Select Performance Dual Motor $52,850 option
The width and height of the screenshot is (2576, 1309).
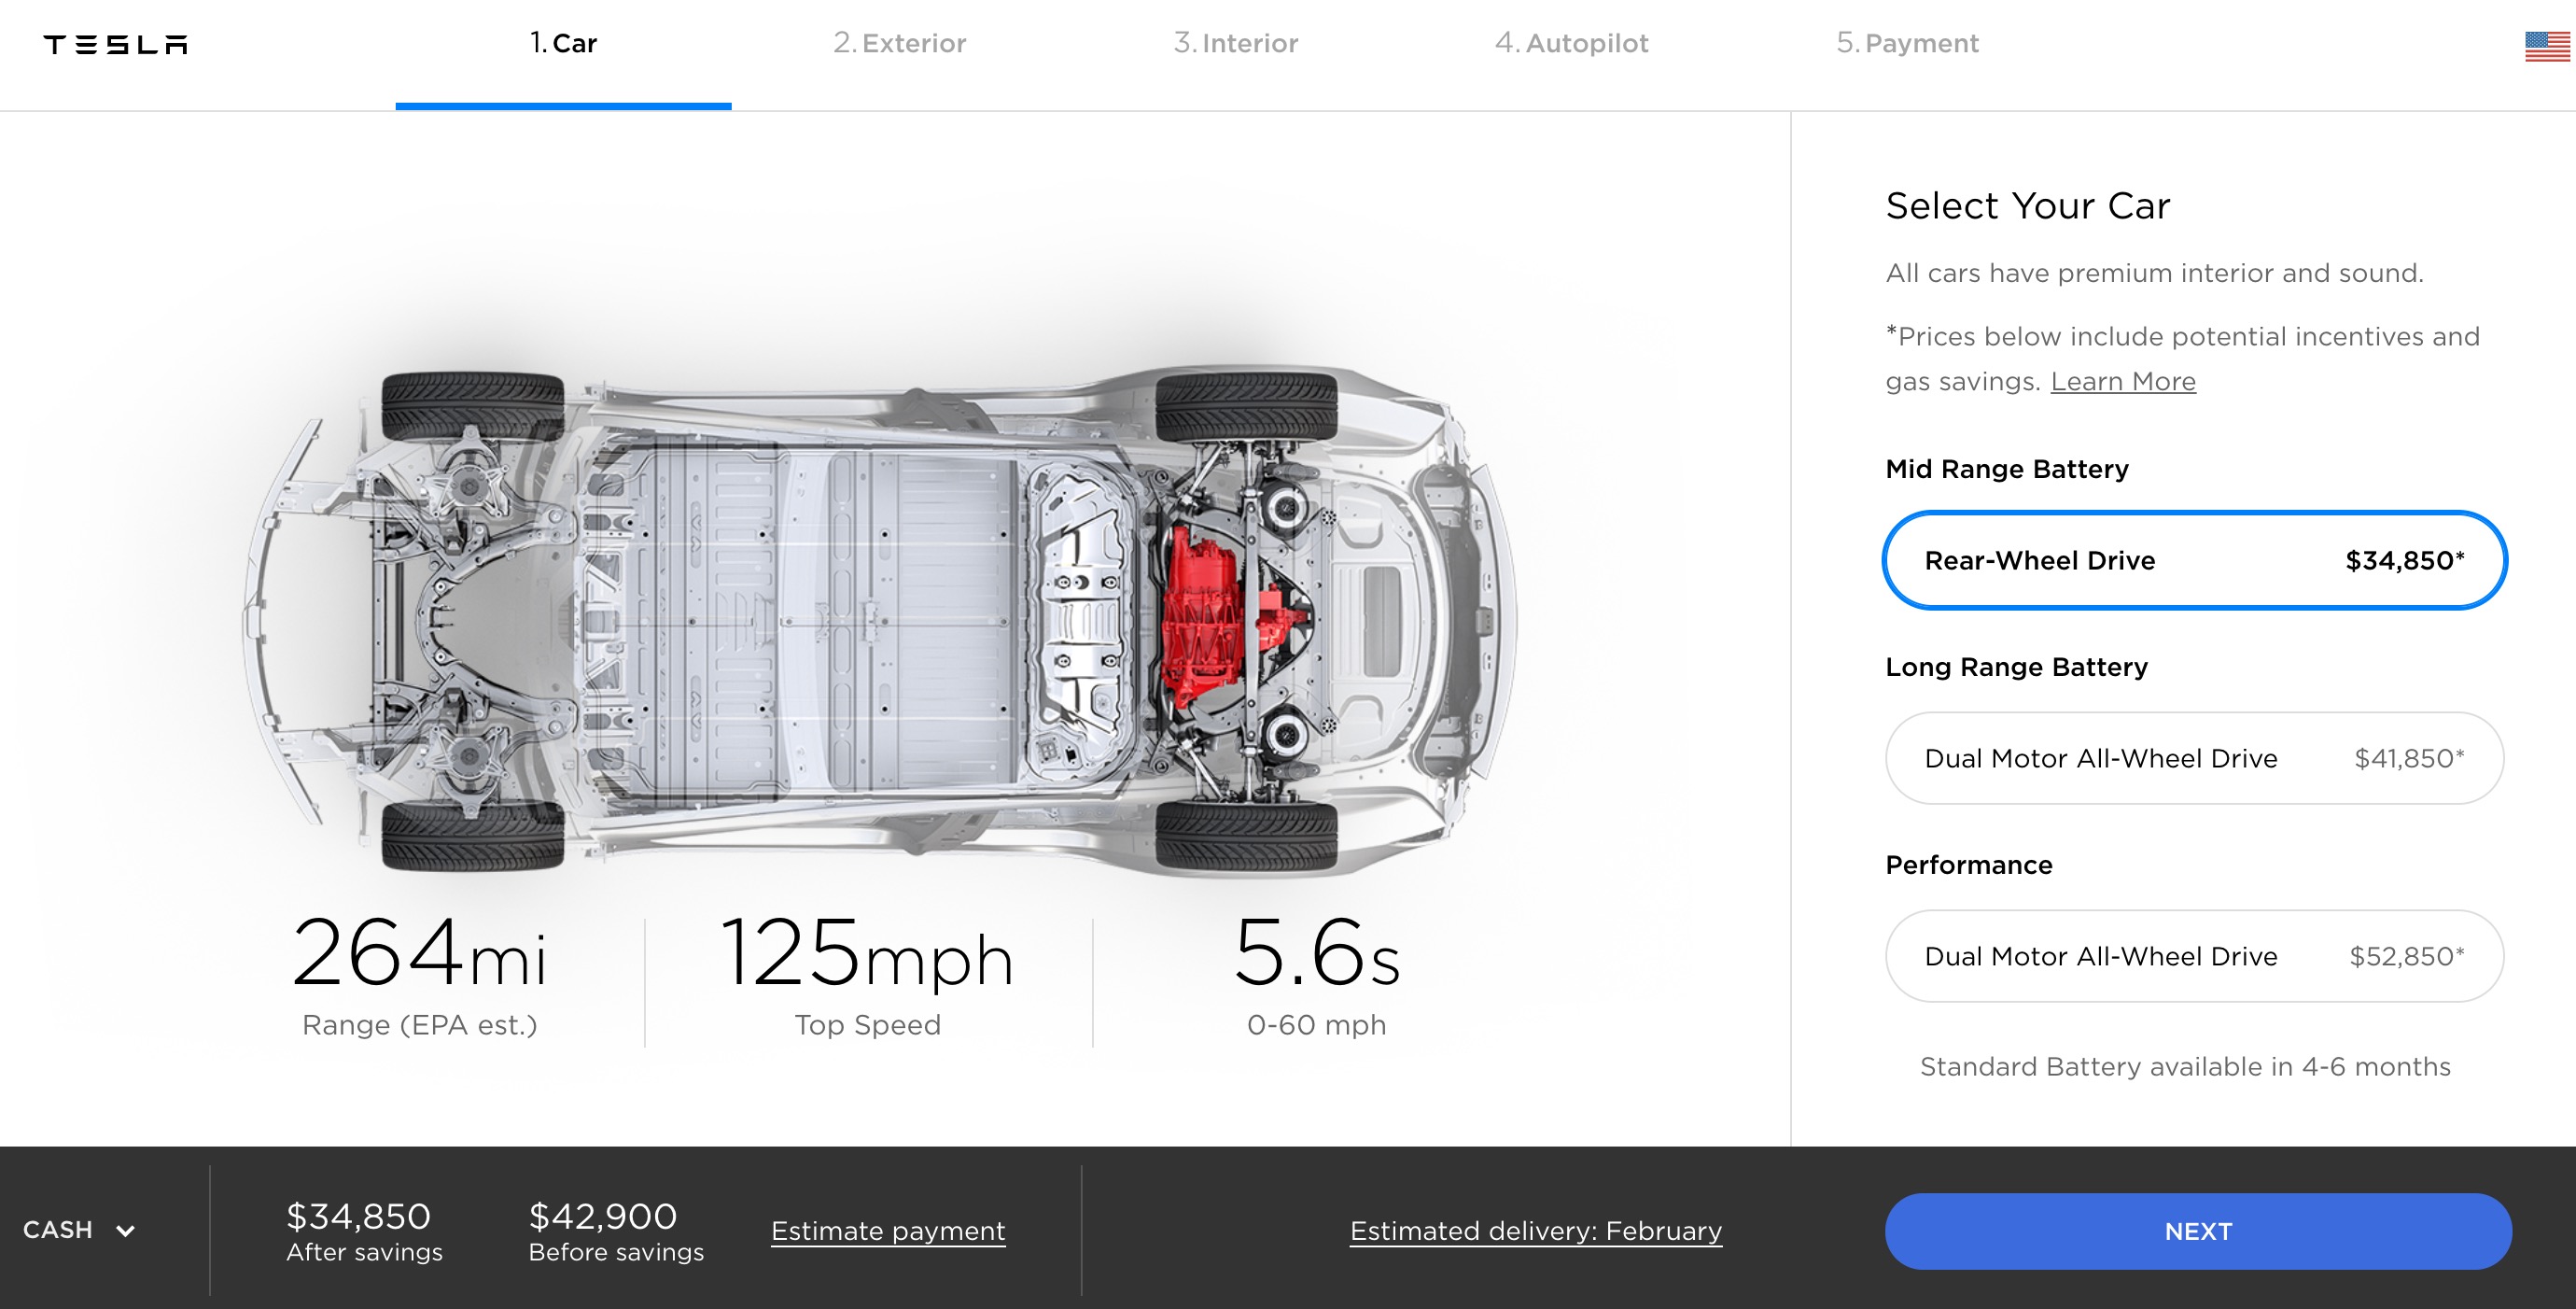(2194, 956)
